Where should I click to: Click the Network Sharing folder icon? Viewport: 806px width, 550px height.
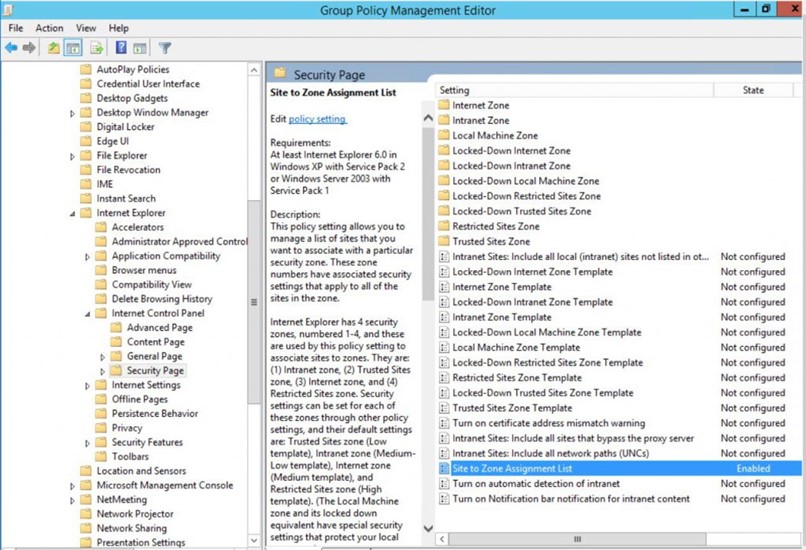pyautogui.click(x=86, y=528)
